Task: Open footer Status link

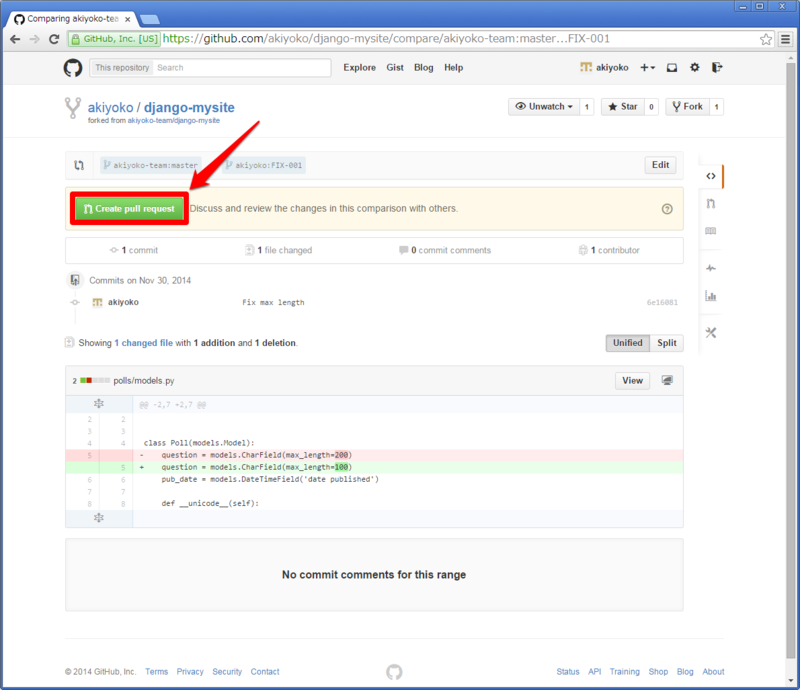Action: pos(568,672)
